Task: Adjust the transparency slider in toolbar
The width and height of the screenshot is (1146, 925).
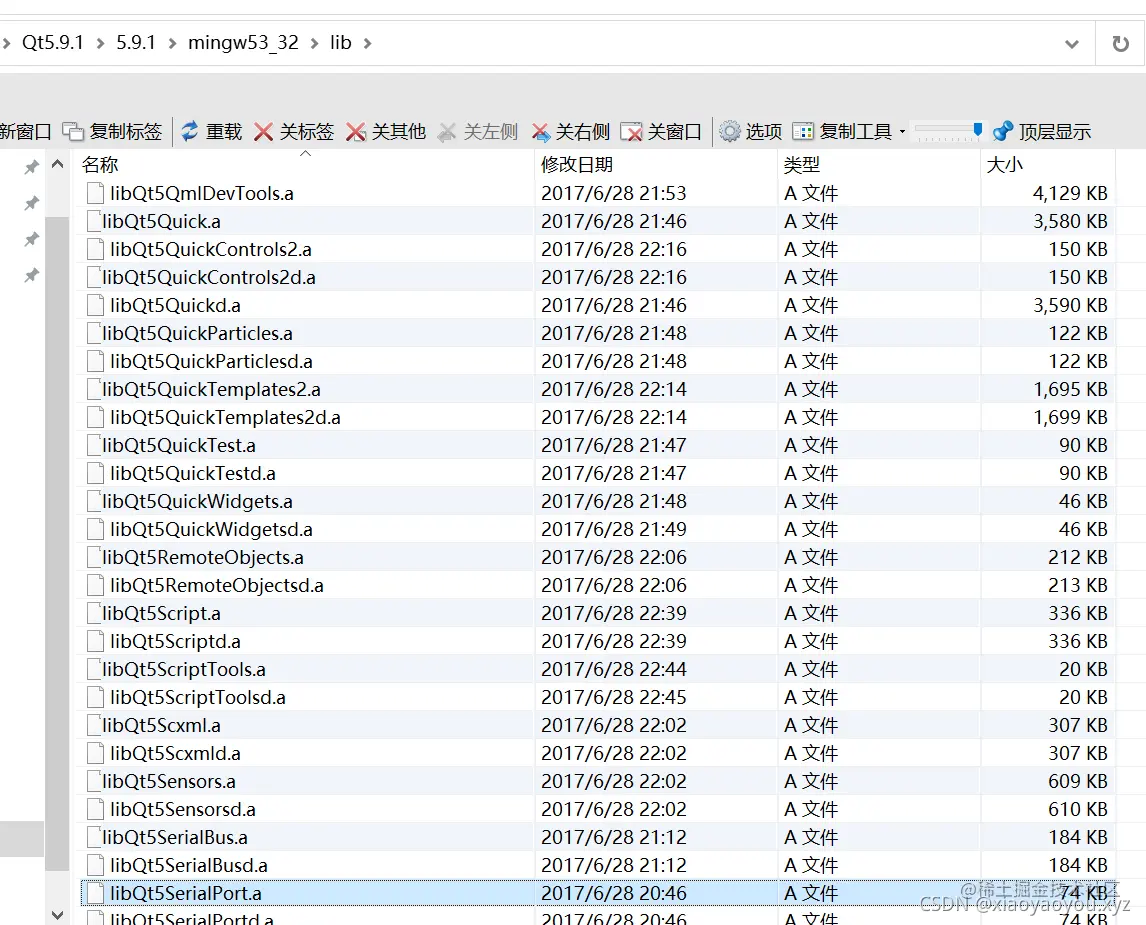Action: point(948,131)
